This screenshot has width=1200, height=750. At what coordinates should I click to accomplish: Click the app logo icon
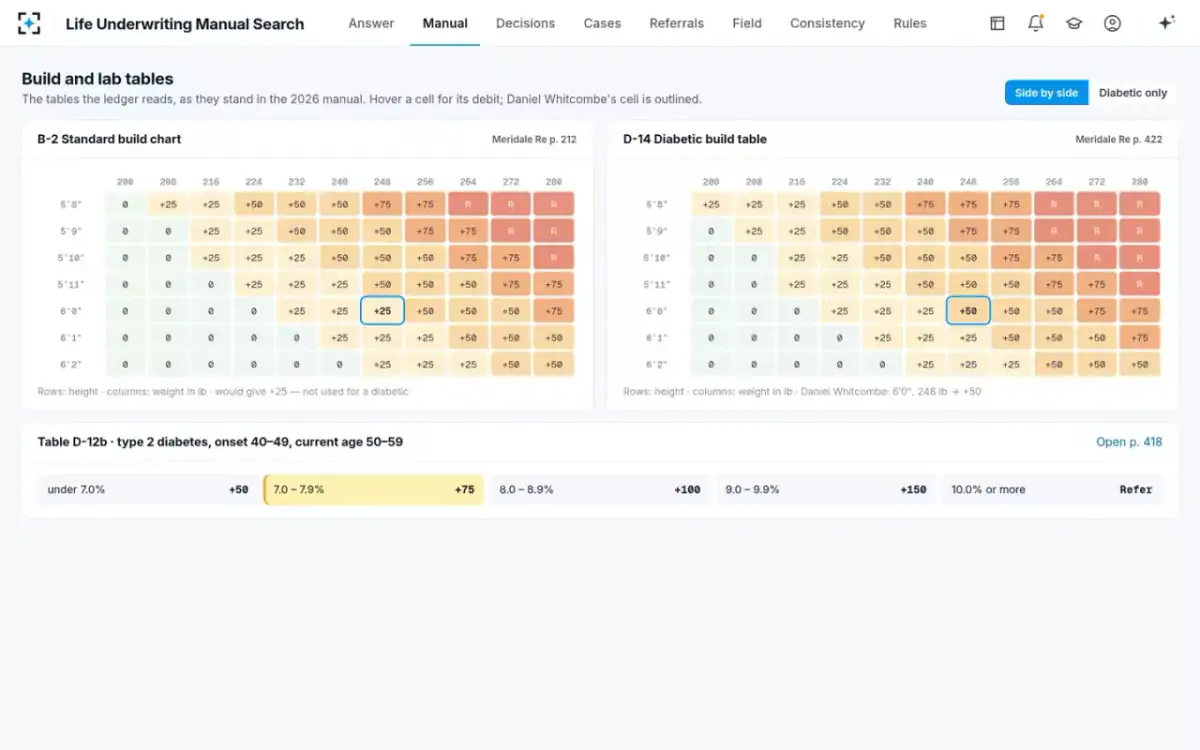point(29,23)
